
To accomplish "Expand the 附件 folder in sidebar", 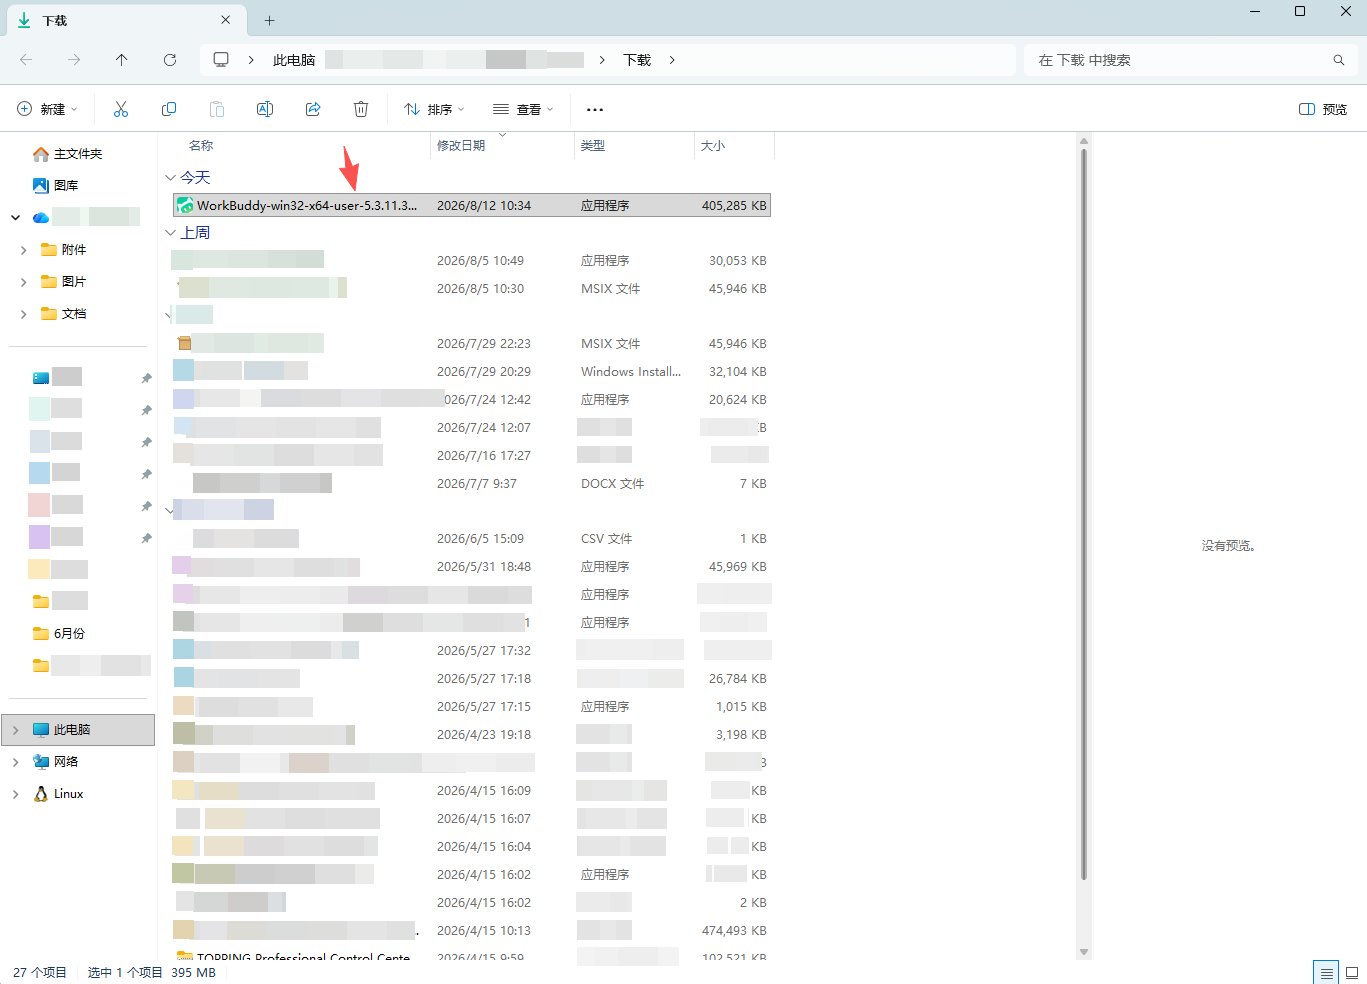I will point(24,250).
